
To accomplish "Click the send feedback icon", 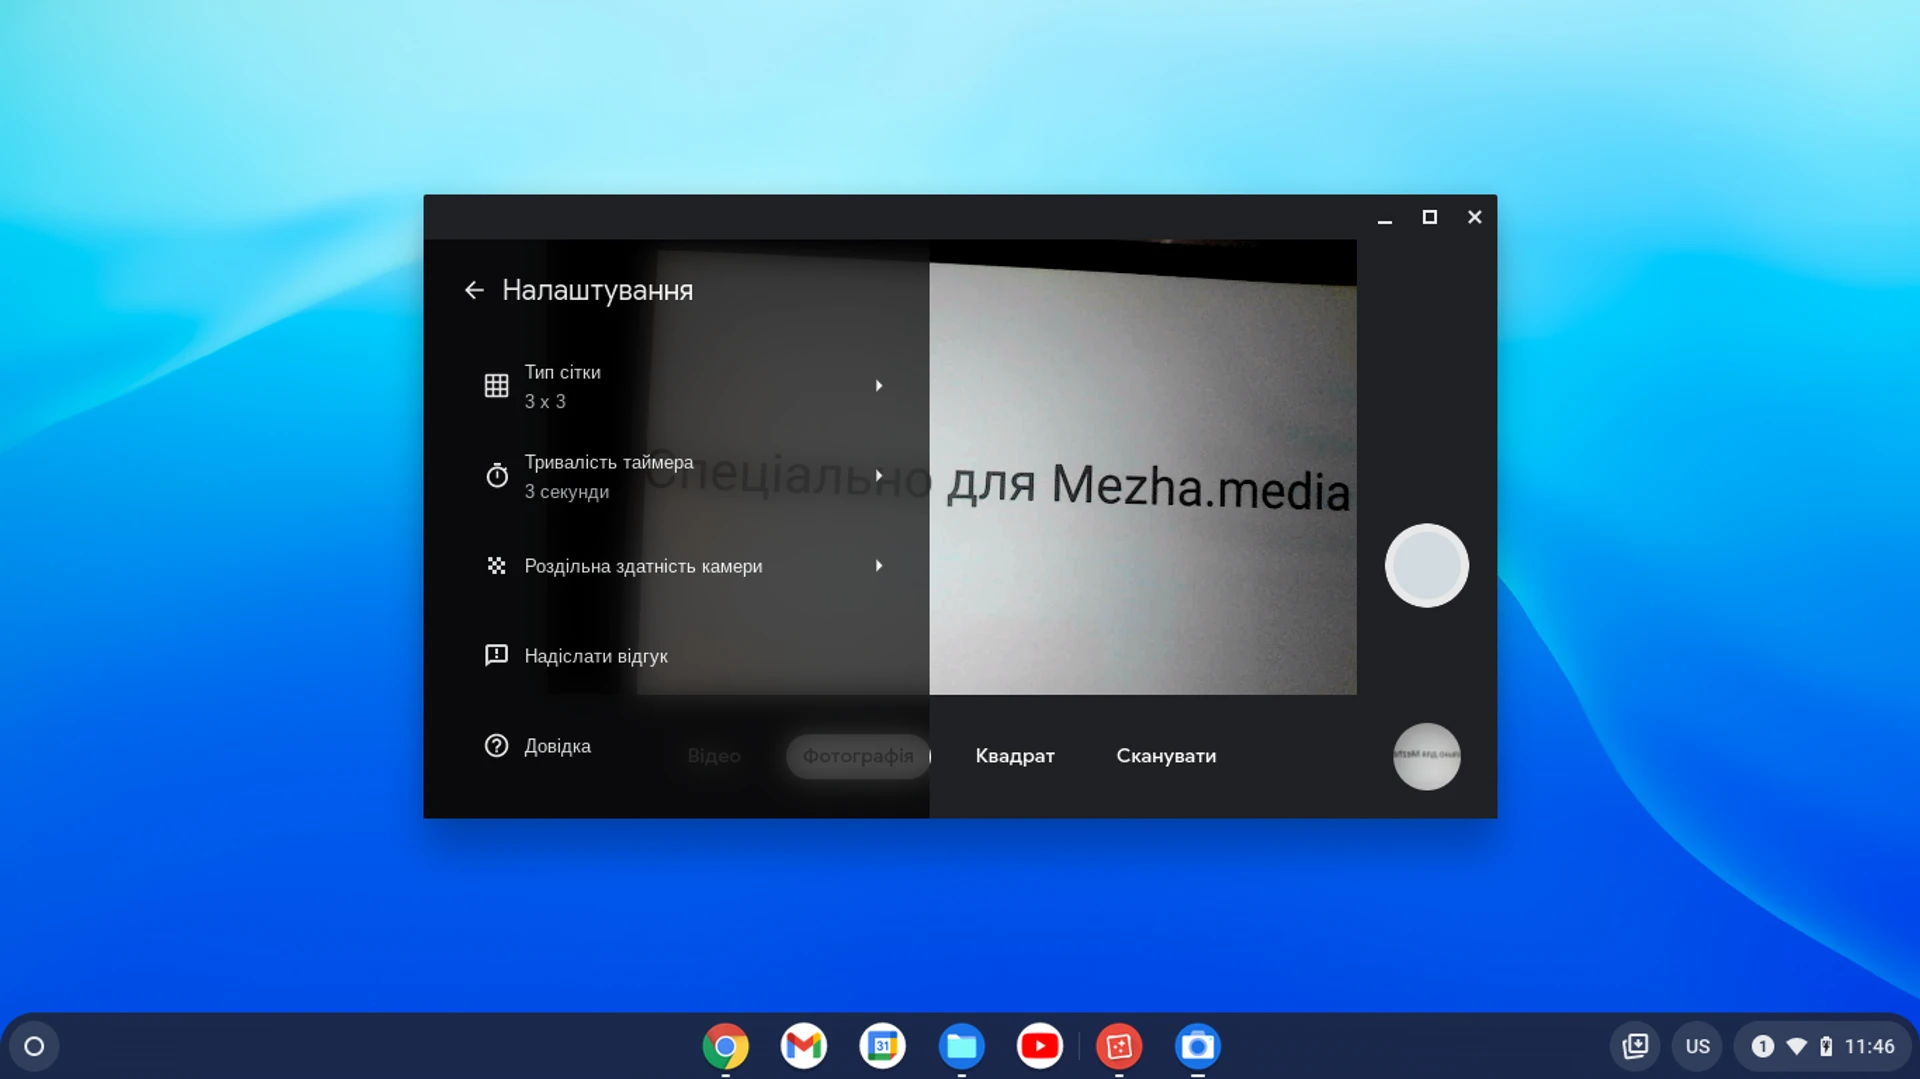I will point(497,655).
